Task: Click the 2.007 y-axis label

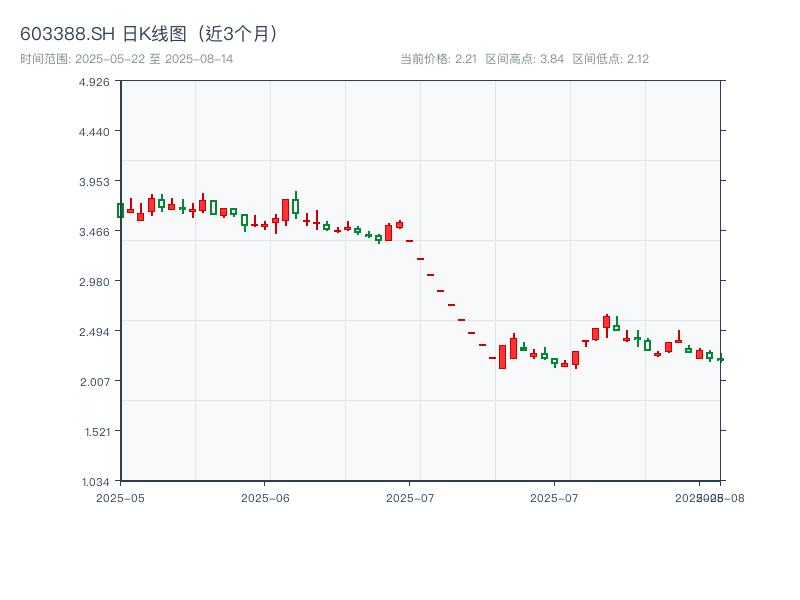Action: pos(94,382)
